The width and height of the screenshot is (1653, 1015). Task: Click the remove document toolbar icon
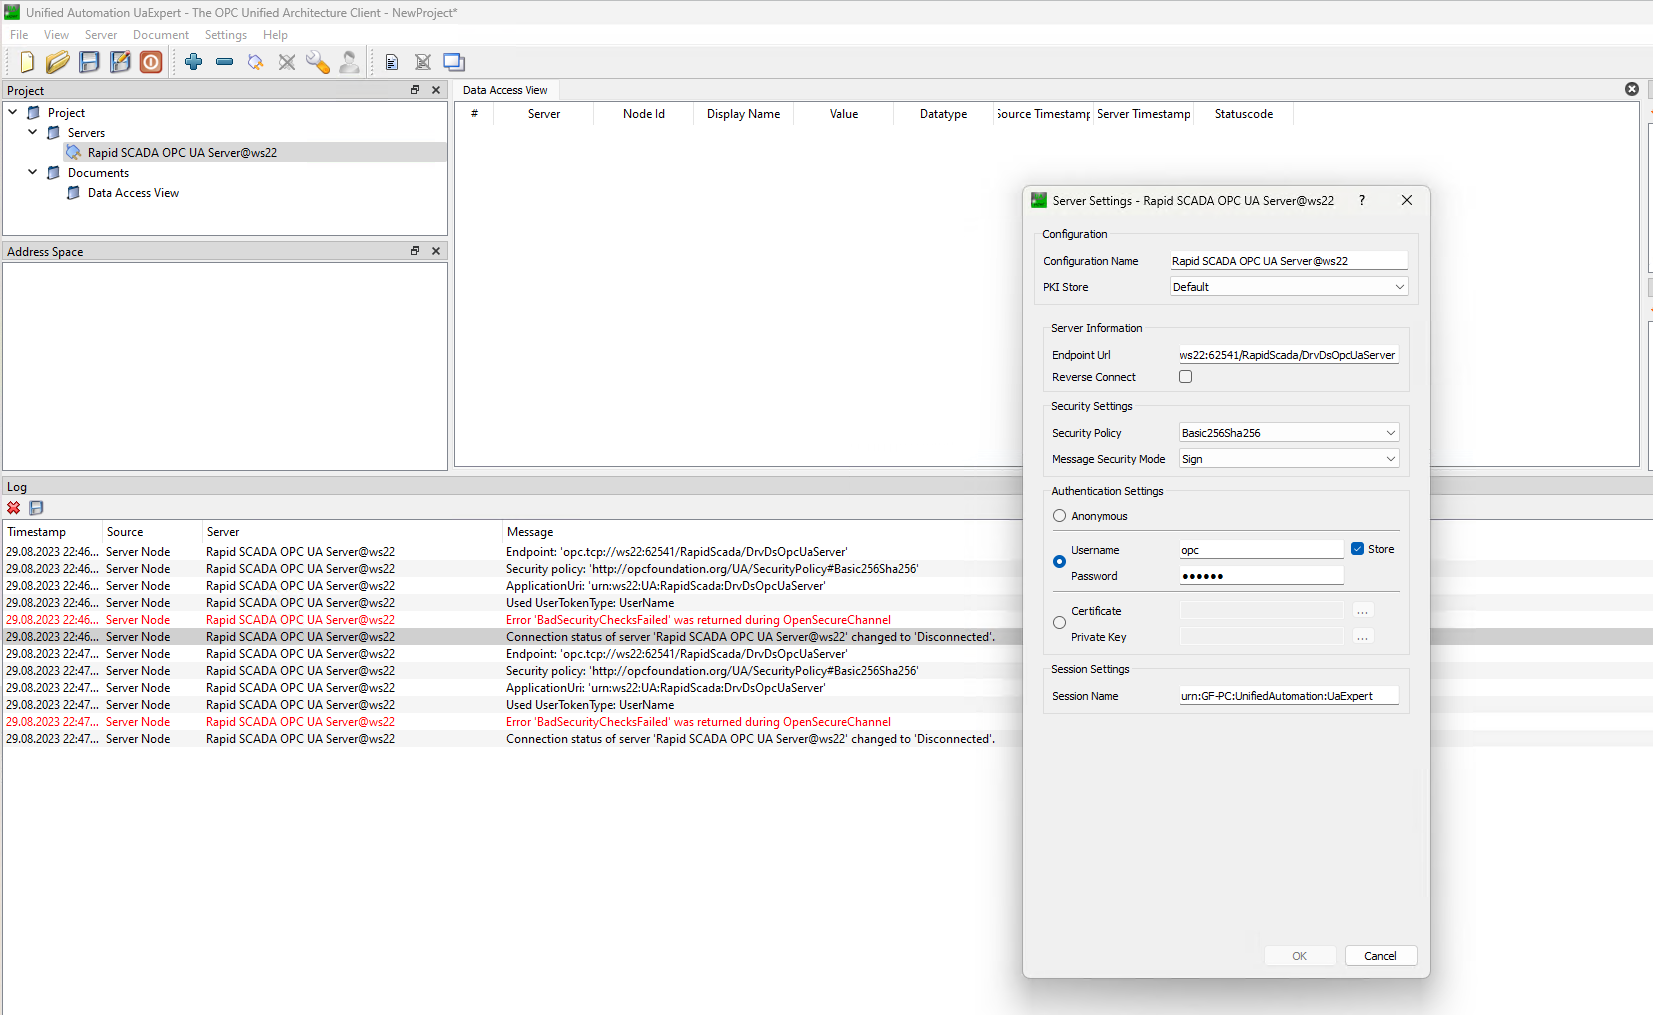[x=423, y=62]
